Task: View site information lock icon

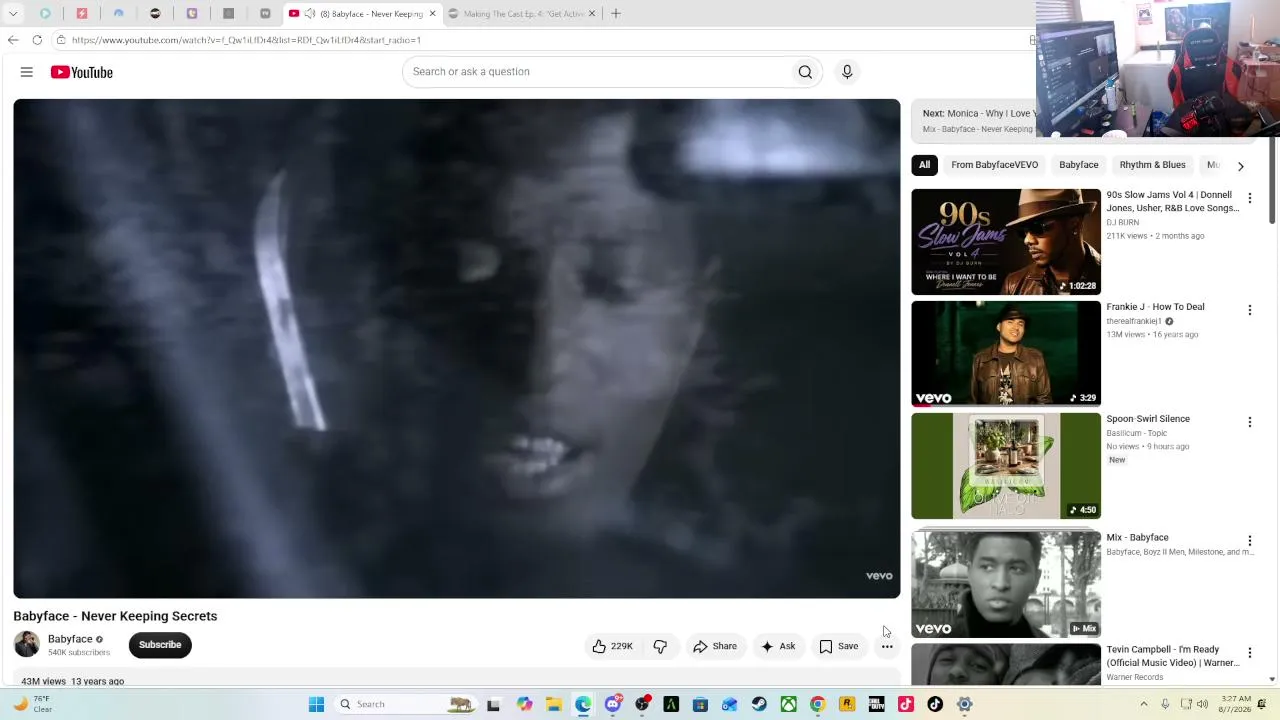Action: (x=61, y=40)
